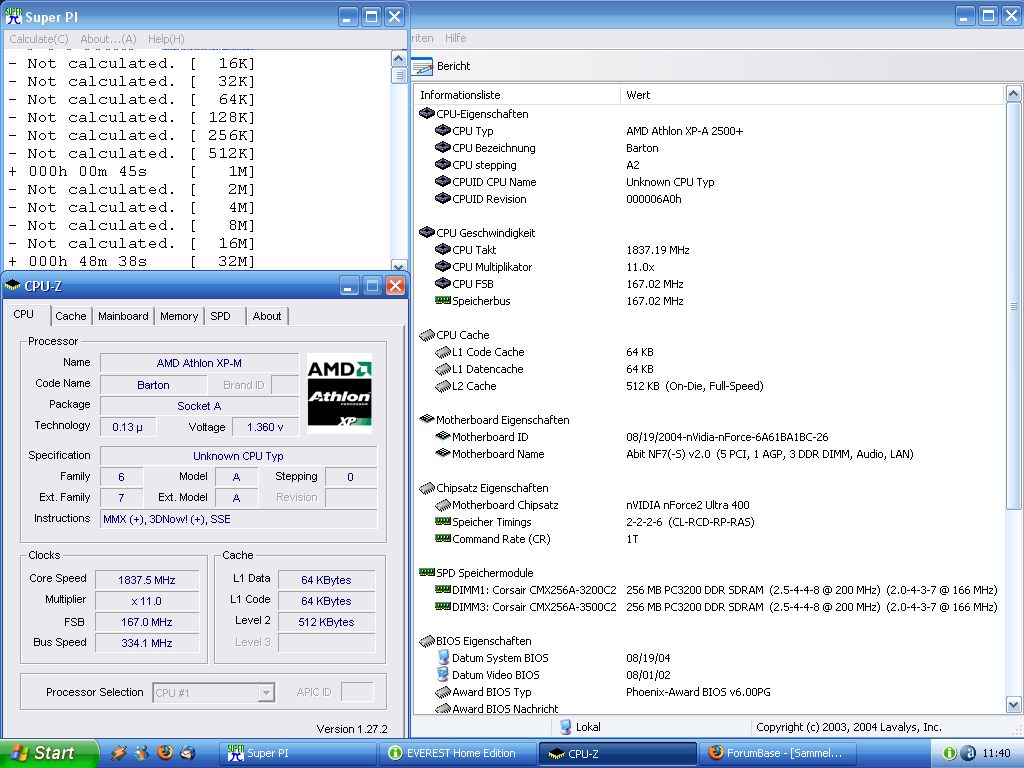This screenshot has width=1024, height=768.
Task: Click the Bus Speed field 334.1 MHz
Action: click(x=146, y=643)
